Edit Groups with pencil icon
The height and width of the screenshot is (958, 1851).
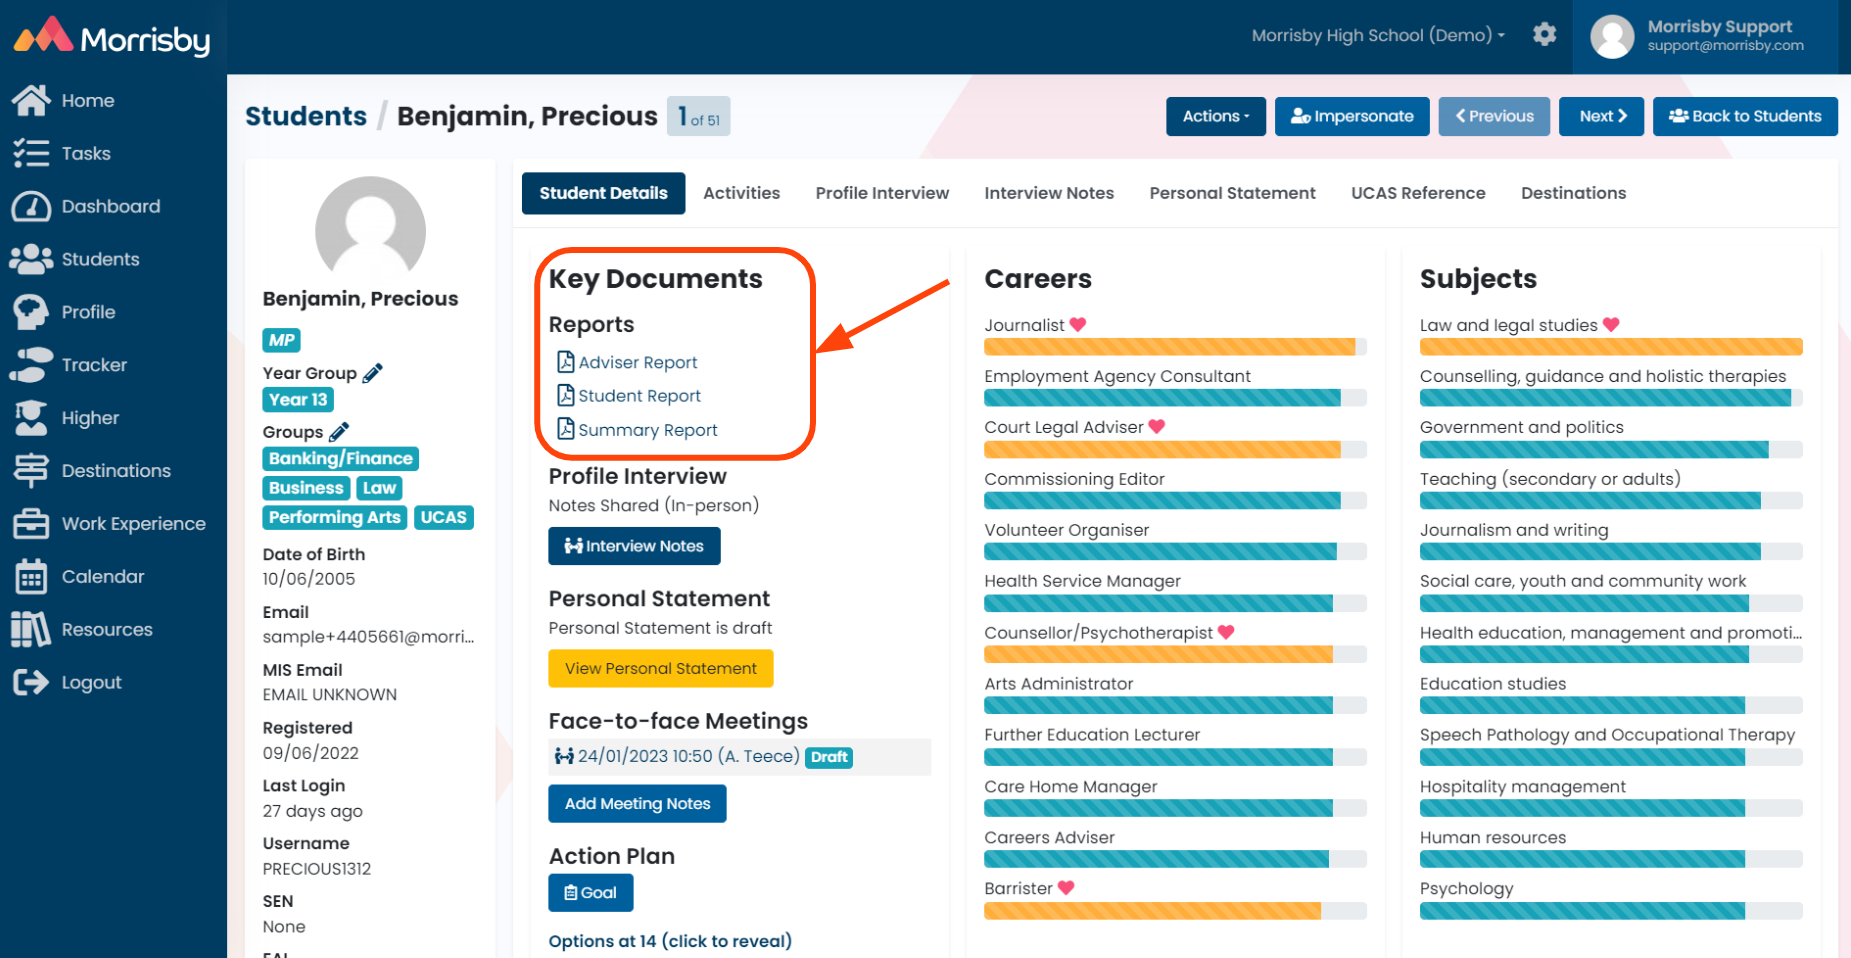(x=339, y=432)
